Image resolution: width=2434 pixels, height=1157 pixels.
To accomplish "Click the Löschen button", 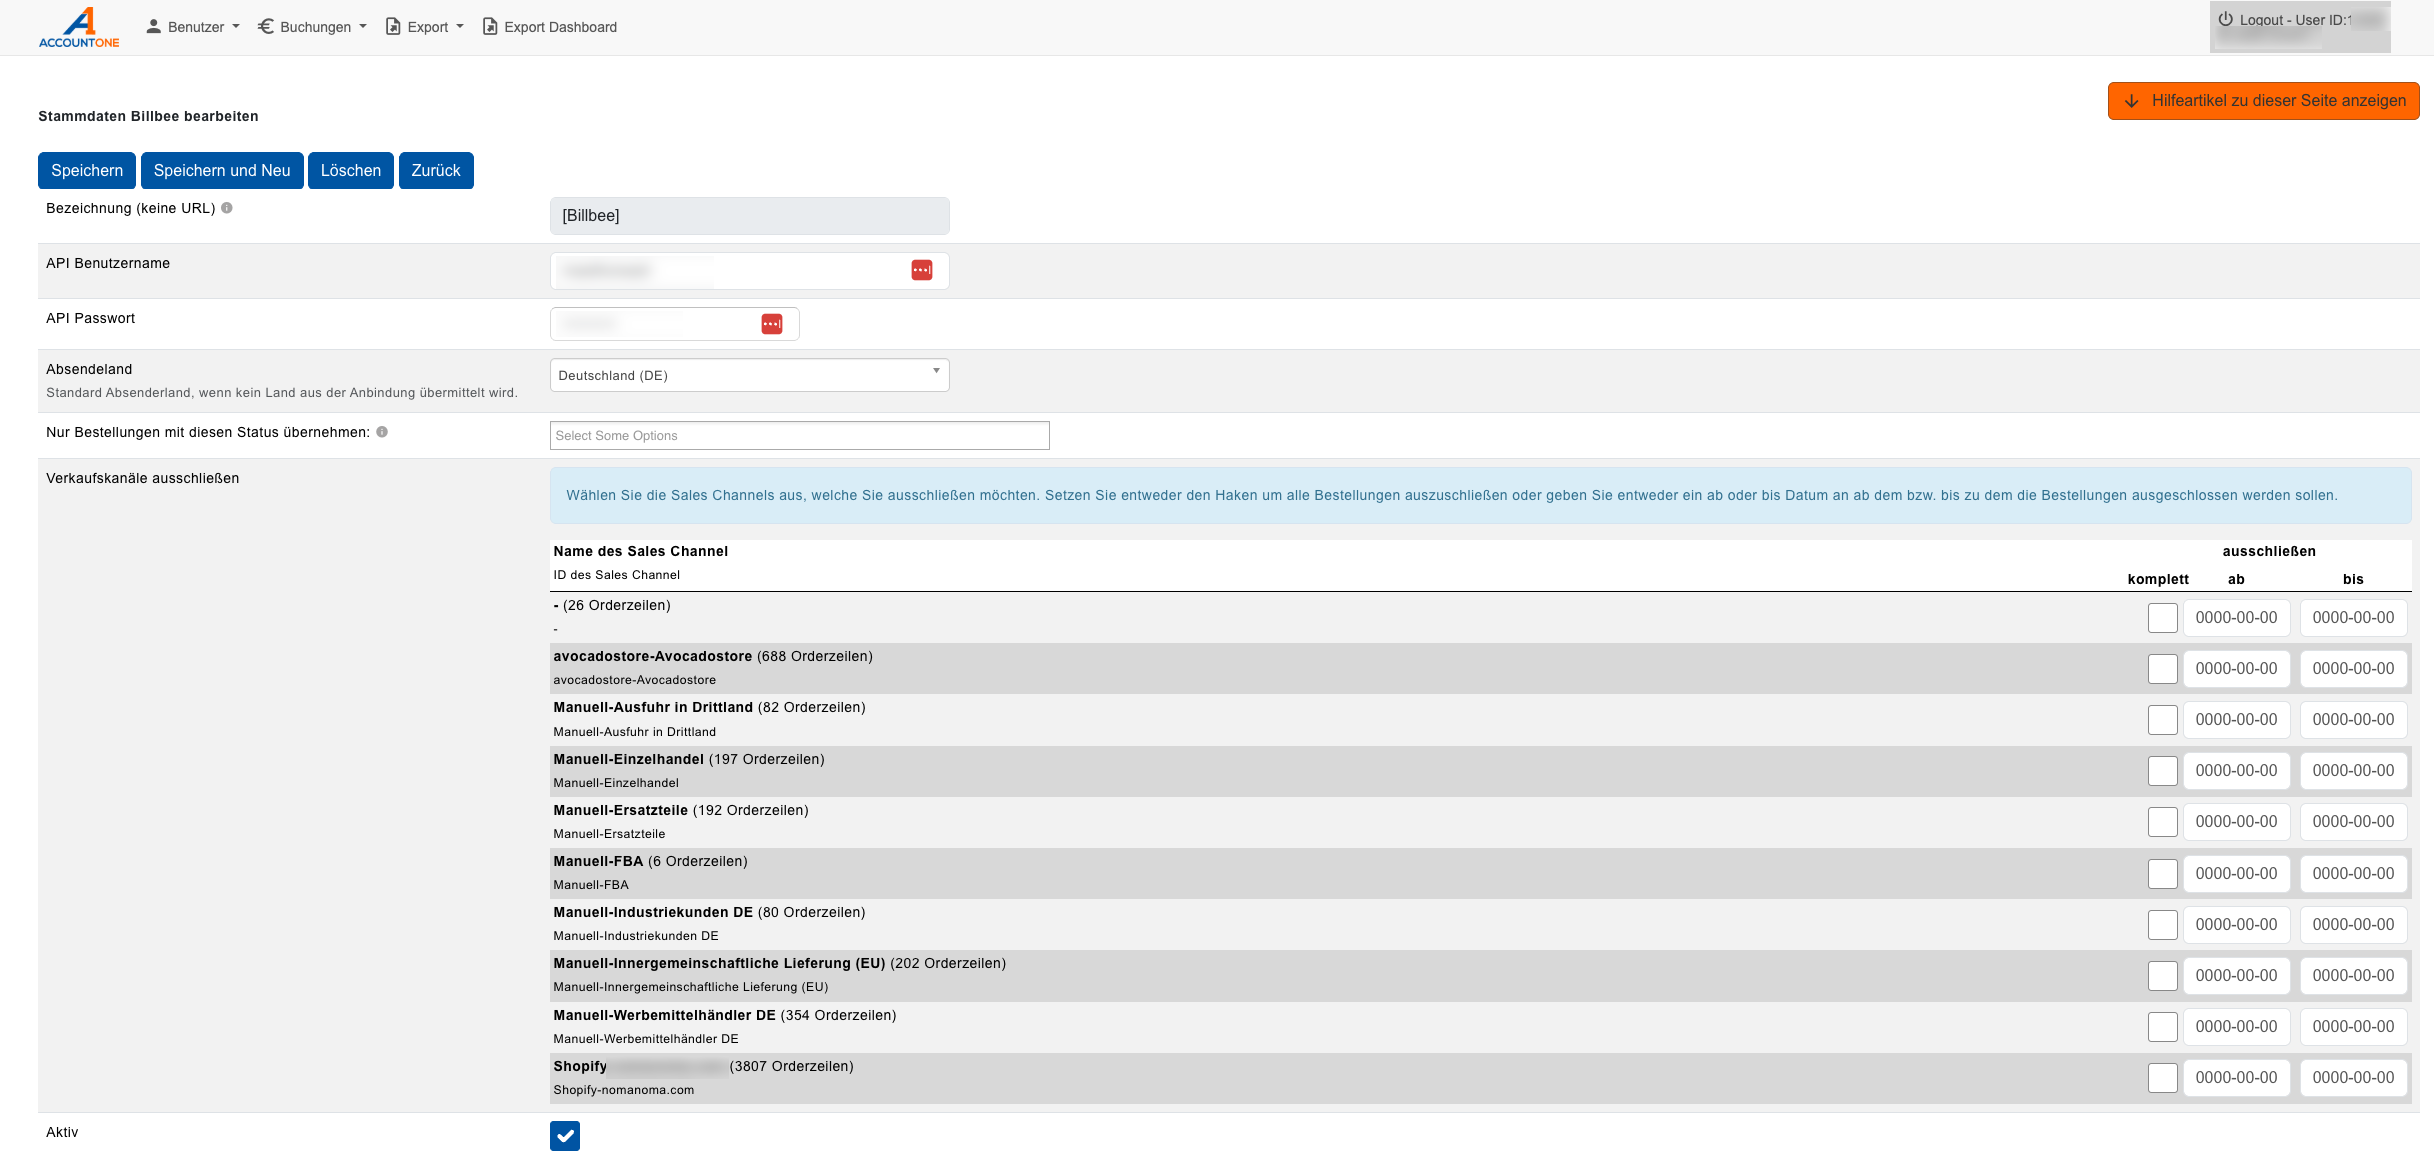I will tap(350, 170).
